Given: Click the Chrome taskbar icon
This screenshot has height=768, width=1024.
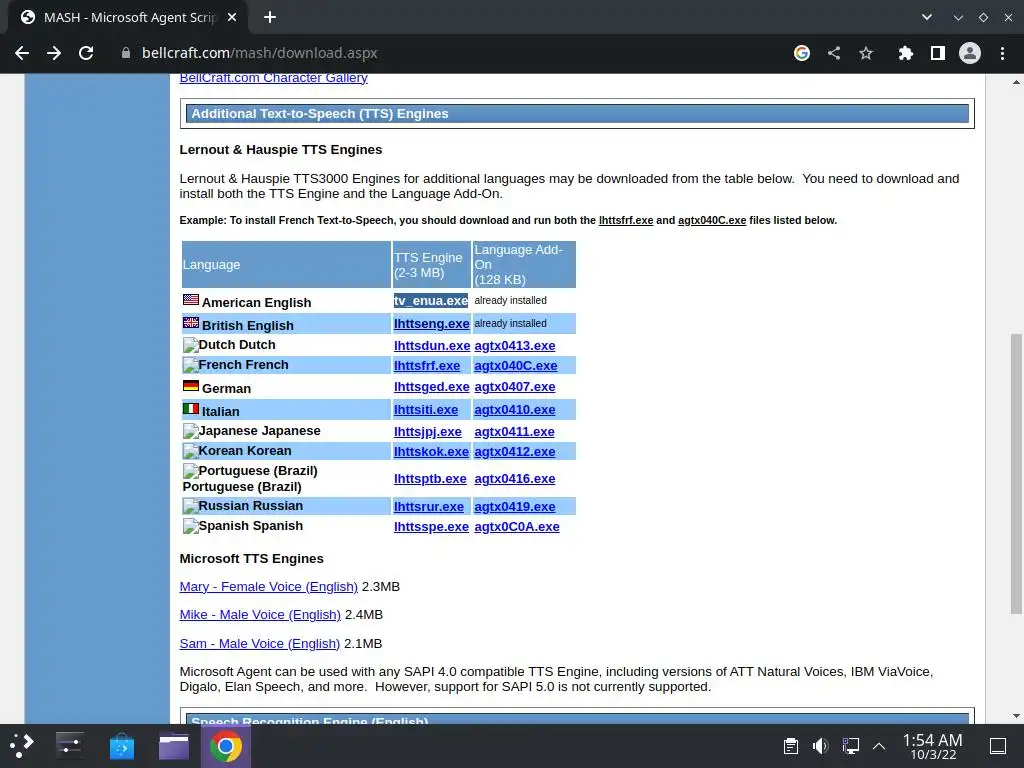Looking at the screenshot, I should (x=225, y=746).
